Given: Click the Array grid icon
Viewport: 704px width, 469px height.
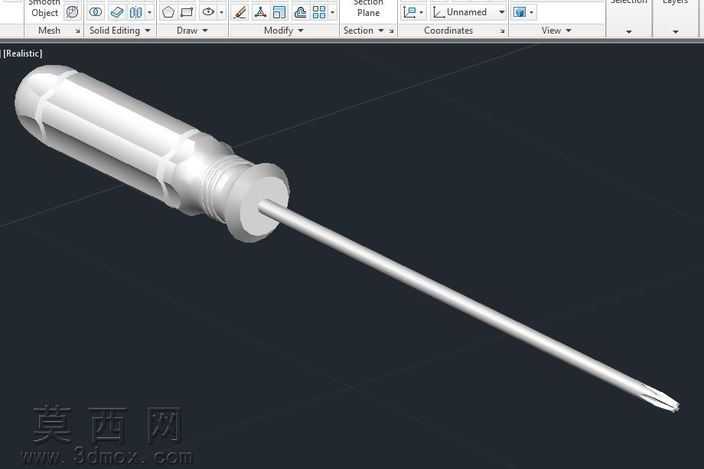Looking at the screenshot, I should coord(319,12).
